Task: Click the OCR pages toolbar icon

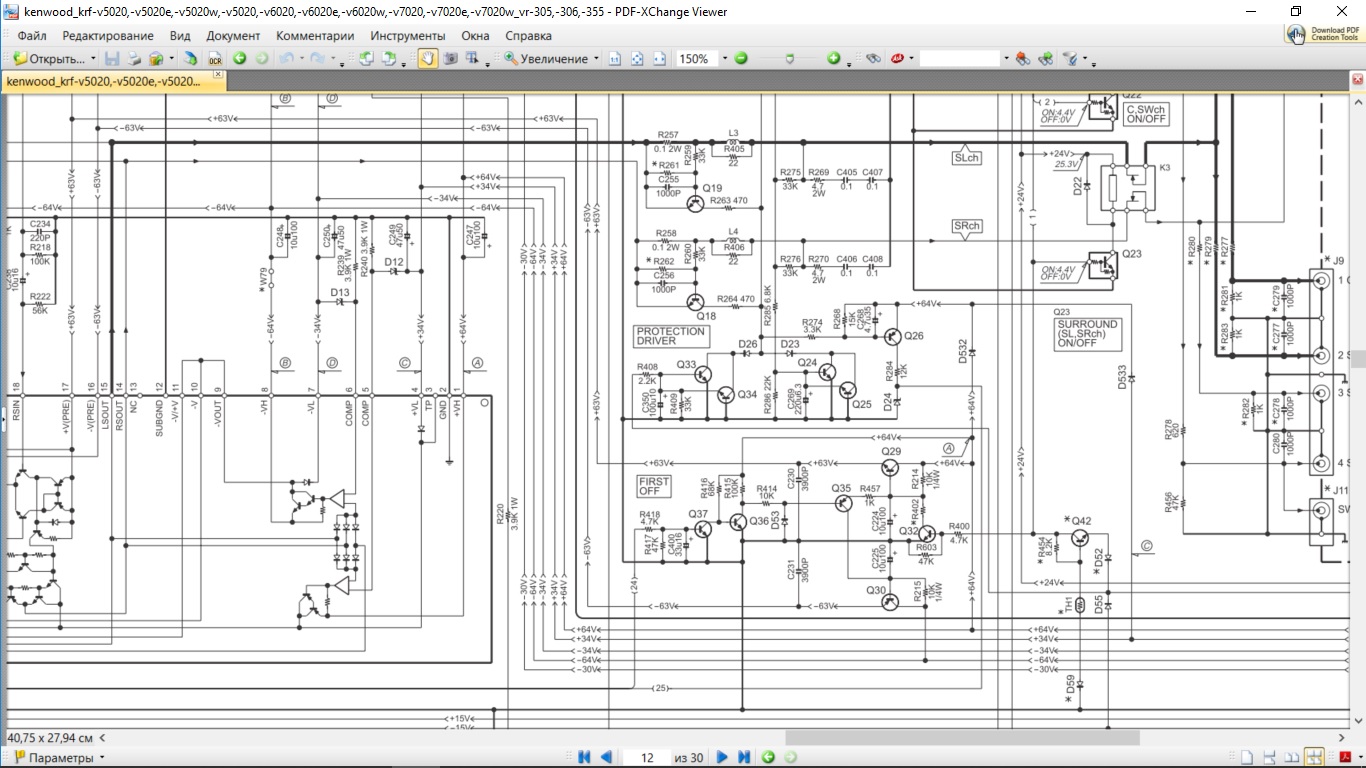Action: (x=215, y=59)
